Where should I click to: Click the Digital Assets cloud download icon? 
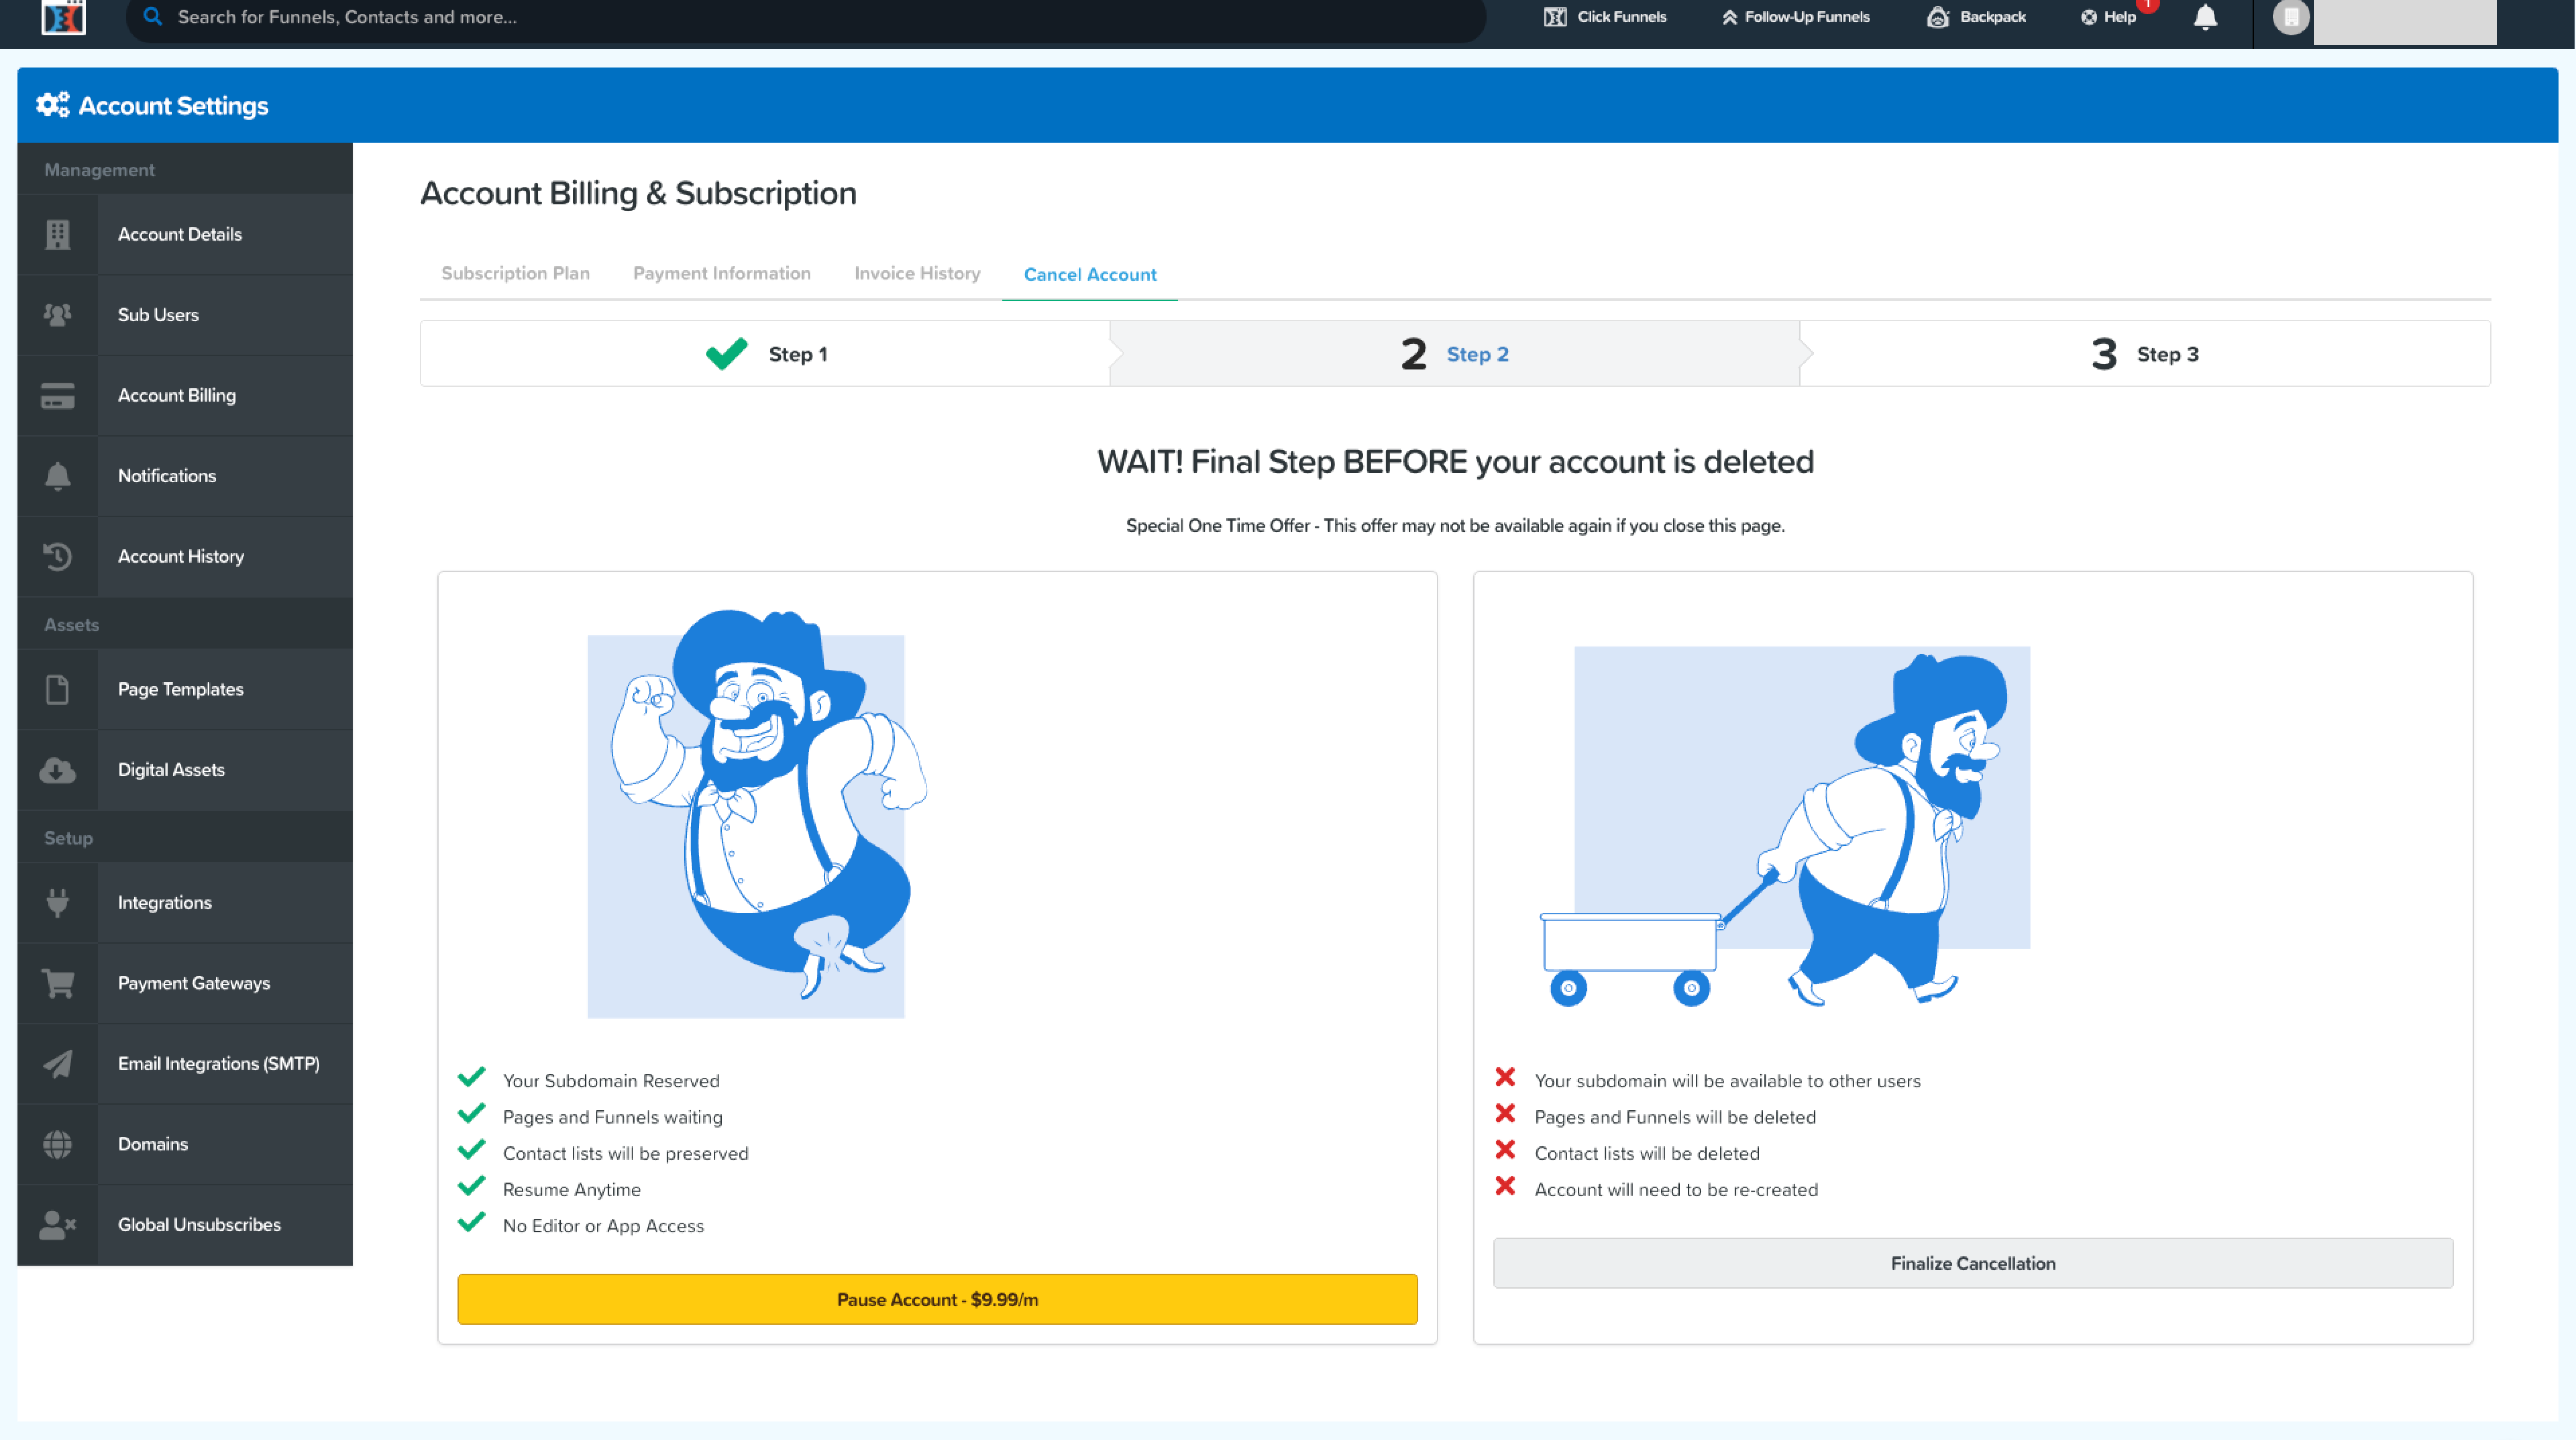pyautogui.click(x=57, y=770)
